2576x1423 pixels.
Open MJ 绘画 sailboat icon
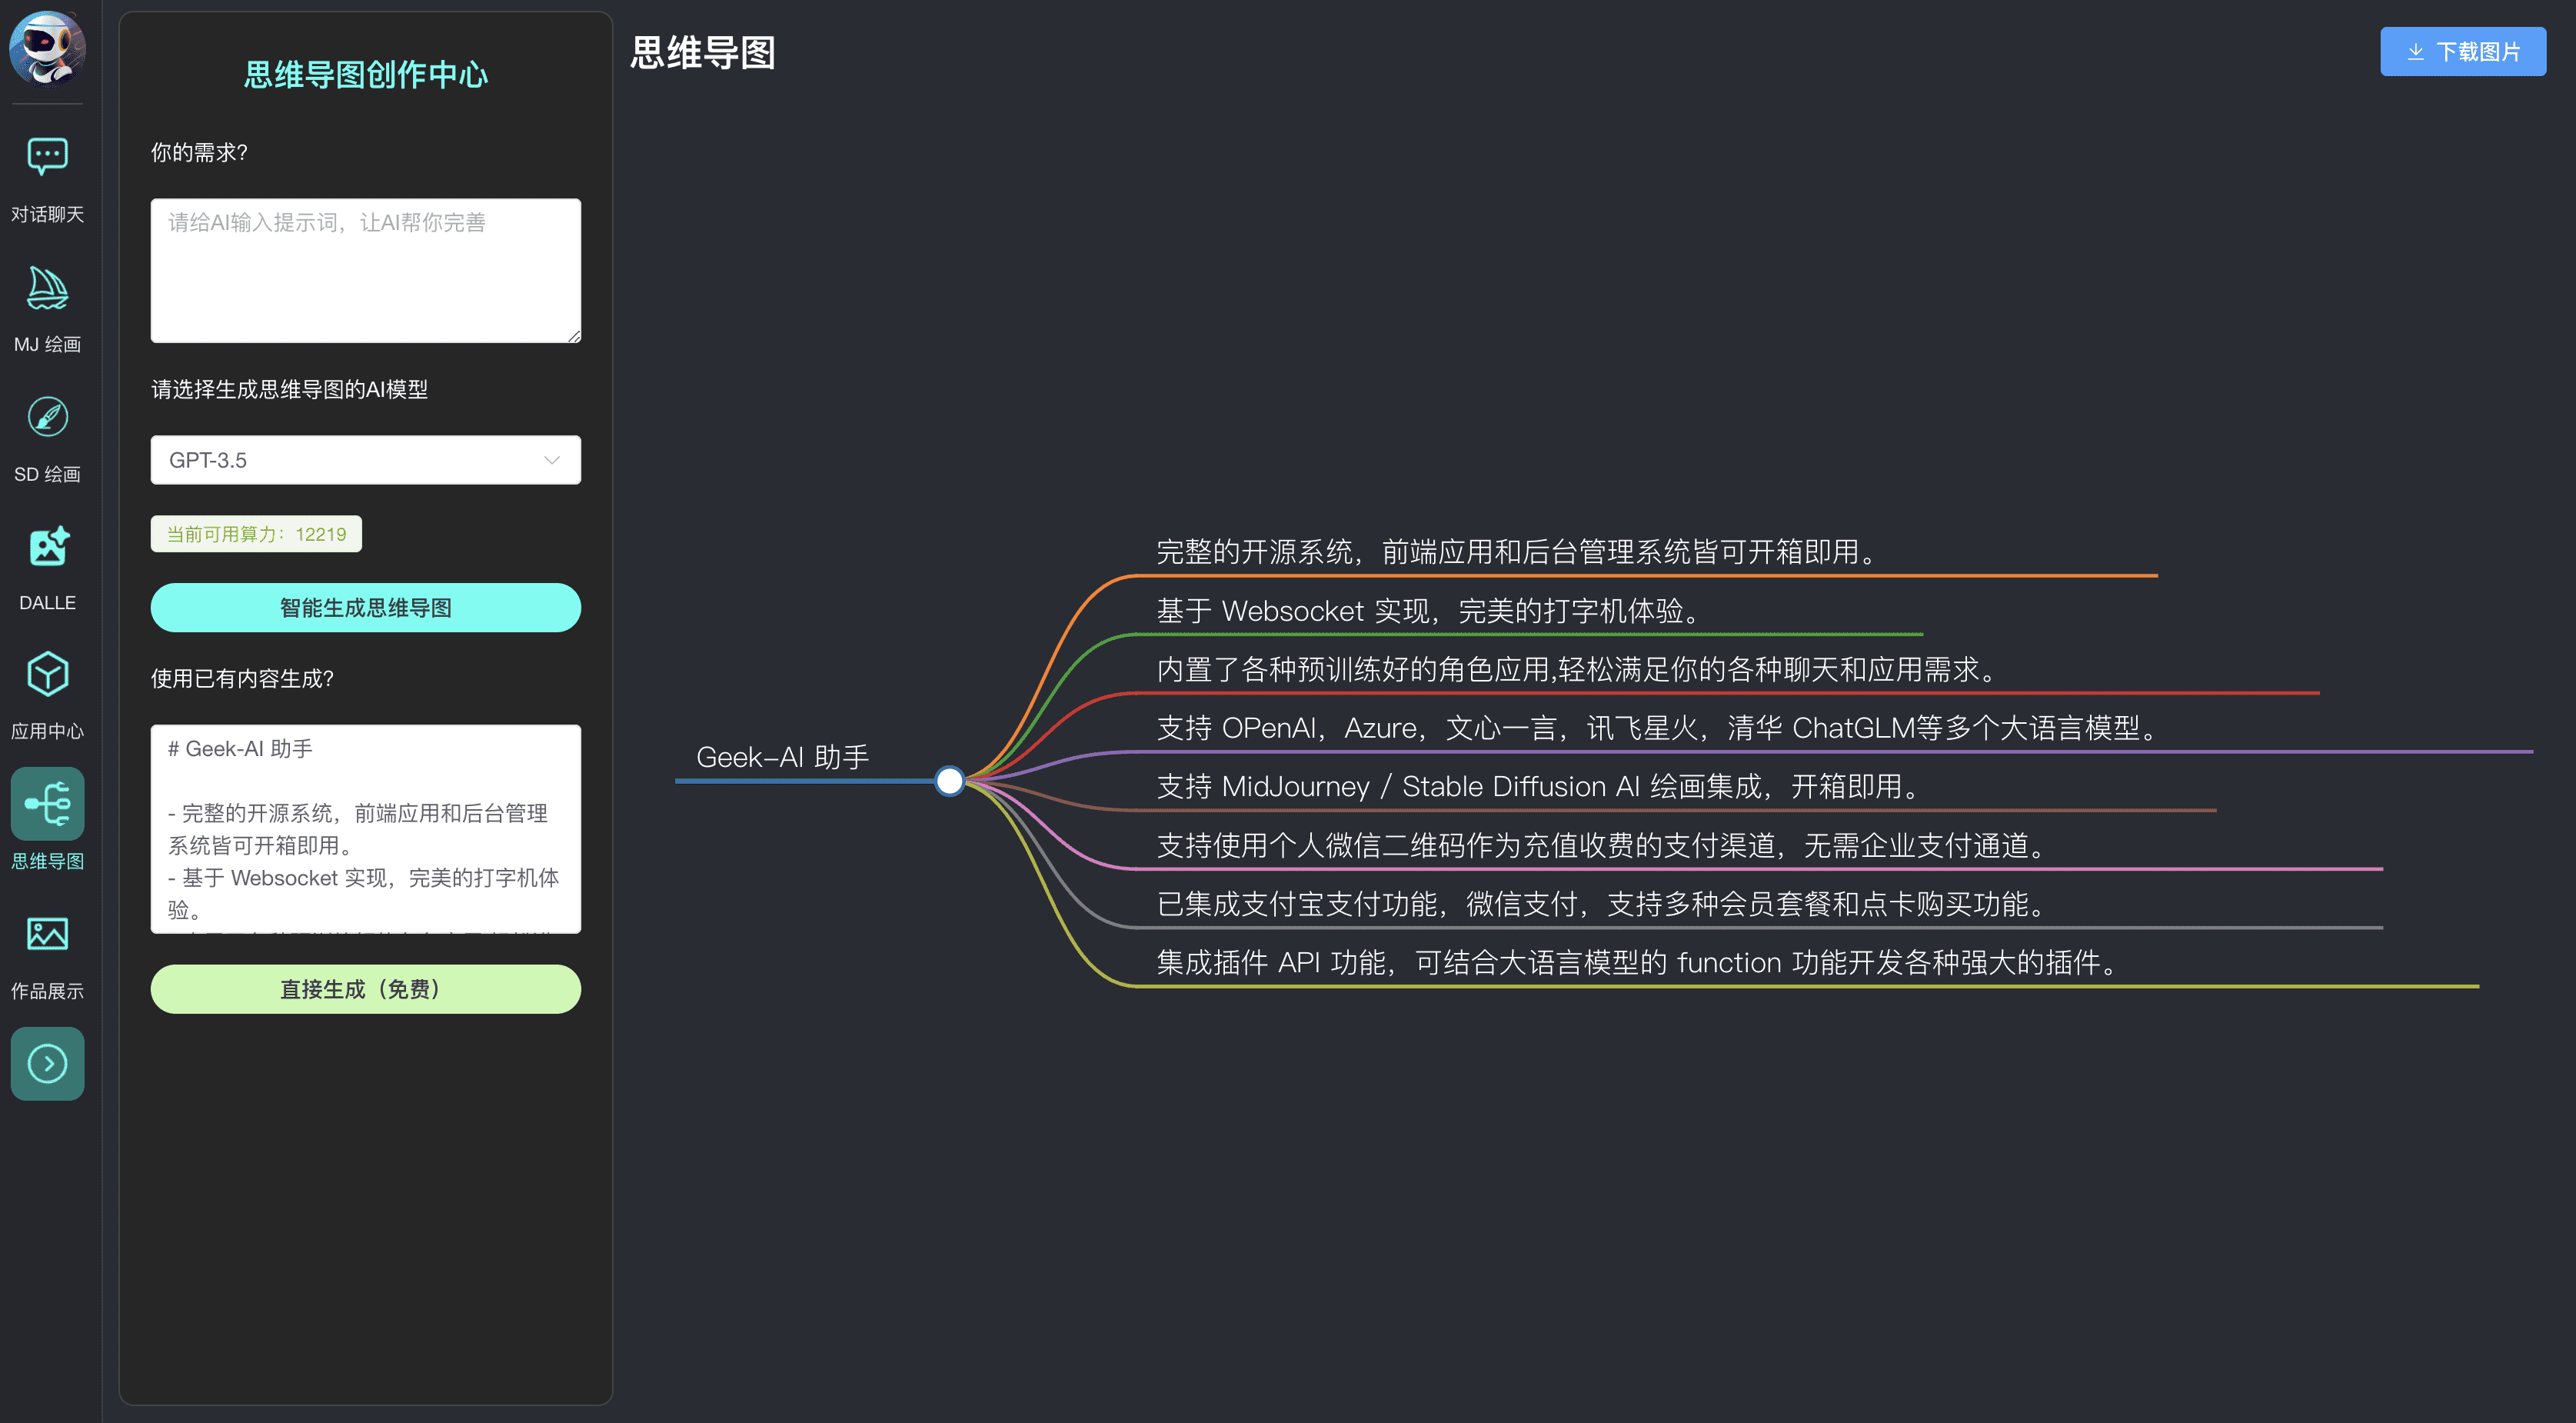[47, 289]
